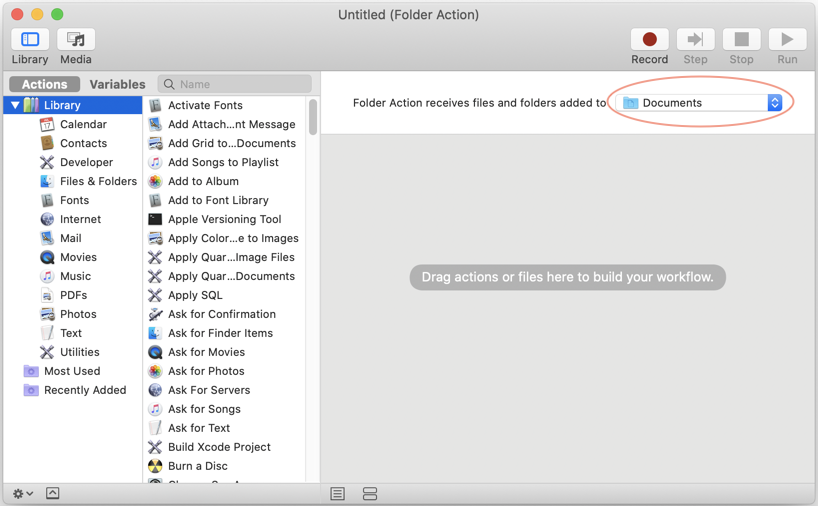The width and height of the screenshot is (818, 506).
Task: Select the Fonts category icon
Action: point(47,200)
